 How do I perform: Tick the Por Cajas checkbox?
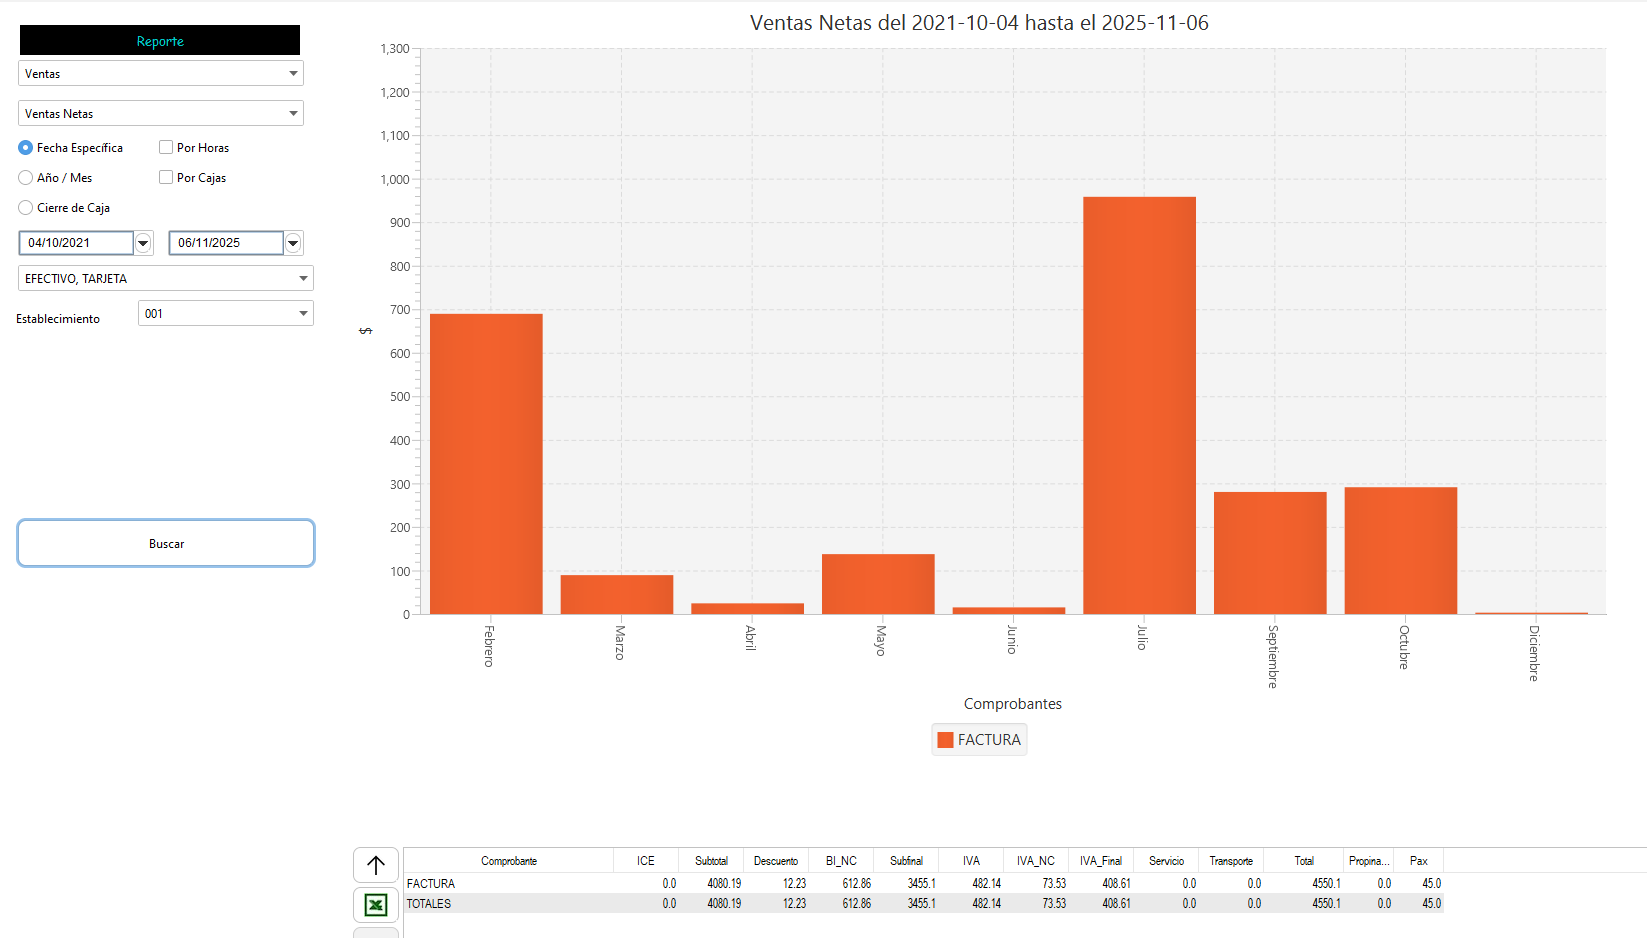tap(166, 178)
